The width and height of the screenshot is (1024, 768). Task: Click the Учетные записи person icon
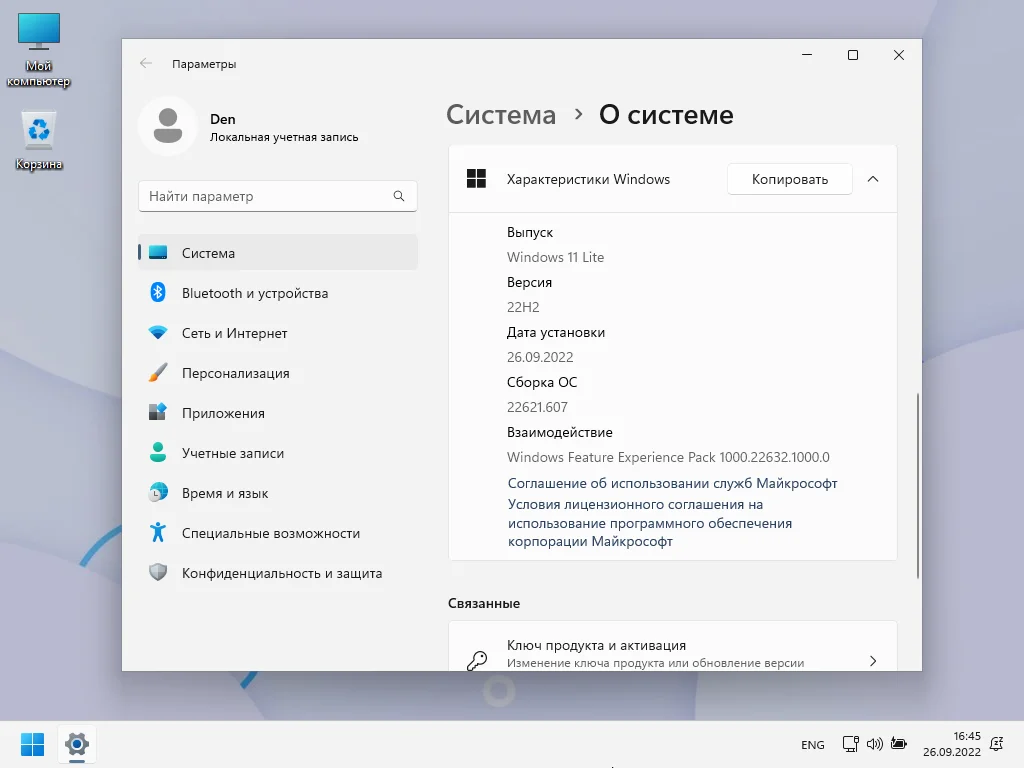click(158, 452)
